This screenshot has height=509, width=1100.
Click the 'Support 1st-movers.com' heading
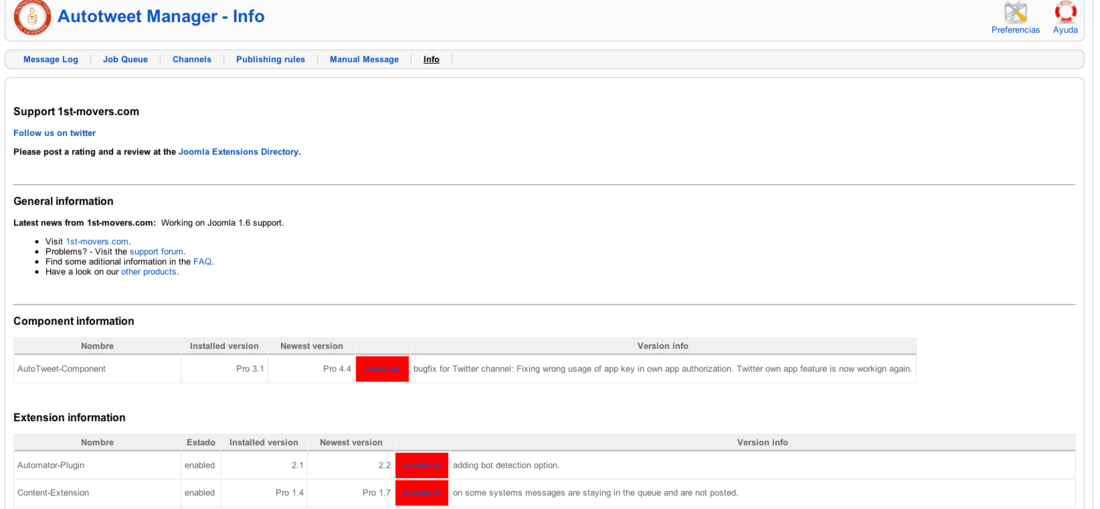tap(76, 111)
